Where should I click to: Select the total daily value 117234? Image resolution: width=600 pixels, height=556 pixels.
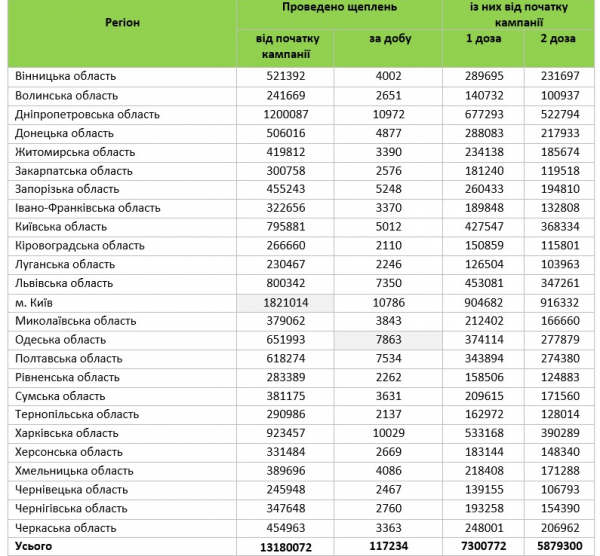coord(389,547)
